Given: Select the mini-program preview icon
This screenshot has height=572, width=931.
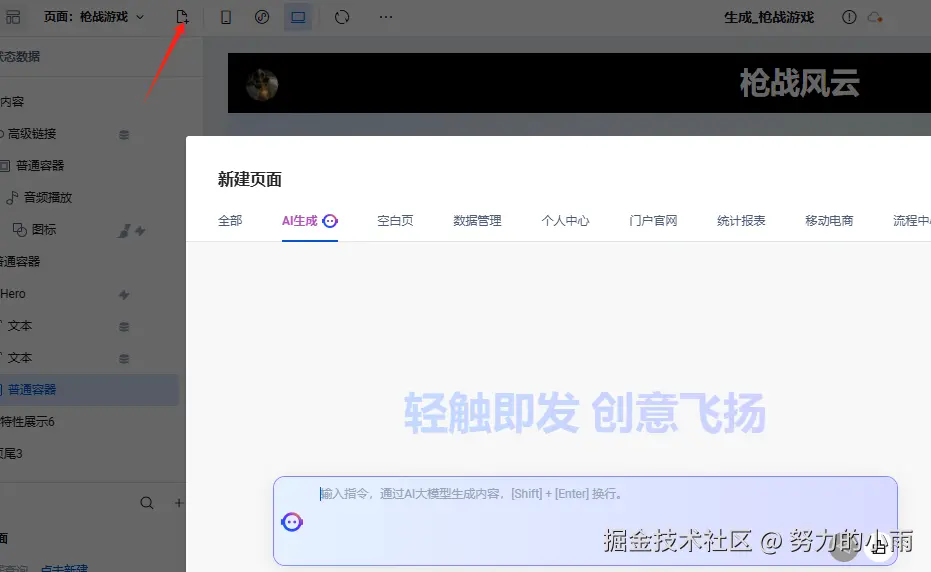Looking at the screenshot, I should point(262,17).
